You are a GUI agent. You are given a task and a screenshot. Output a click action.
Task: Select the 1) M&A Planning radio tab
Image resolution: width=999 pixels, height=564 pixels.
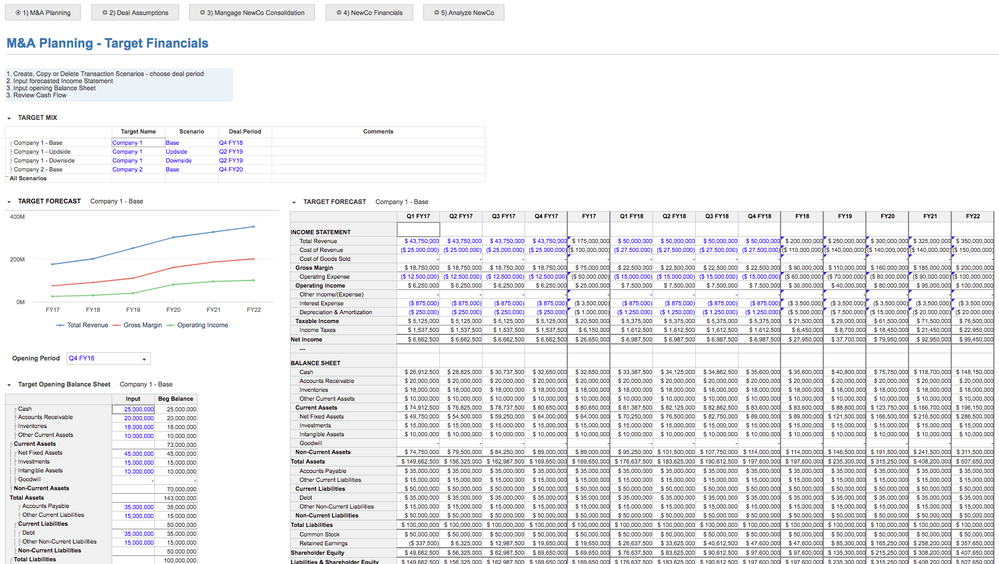pyautogui.click(x=44, y=13)
